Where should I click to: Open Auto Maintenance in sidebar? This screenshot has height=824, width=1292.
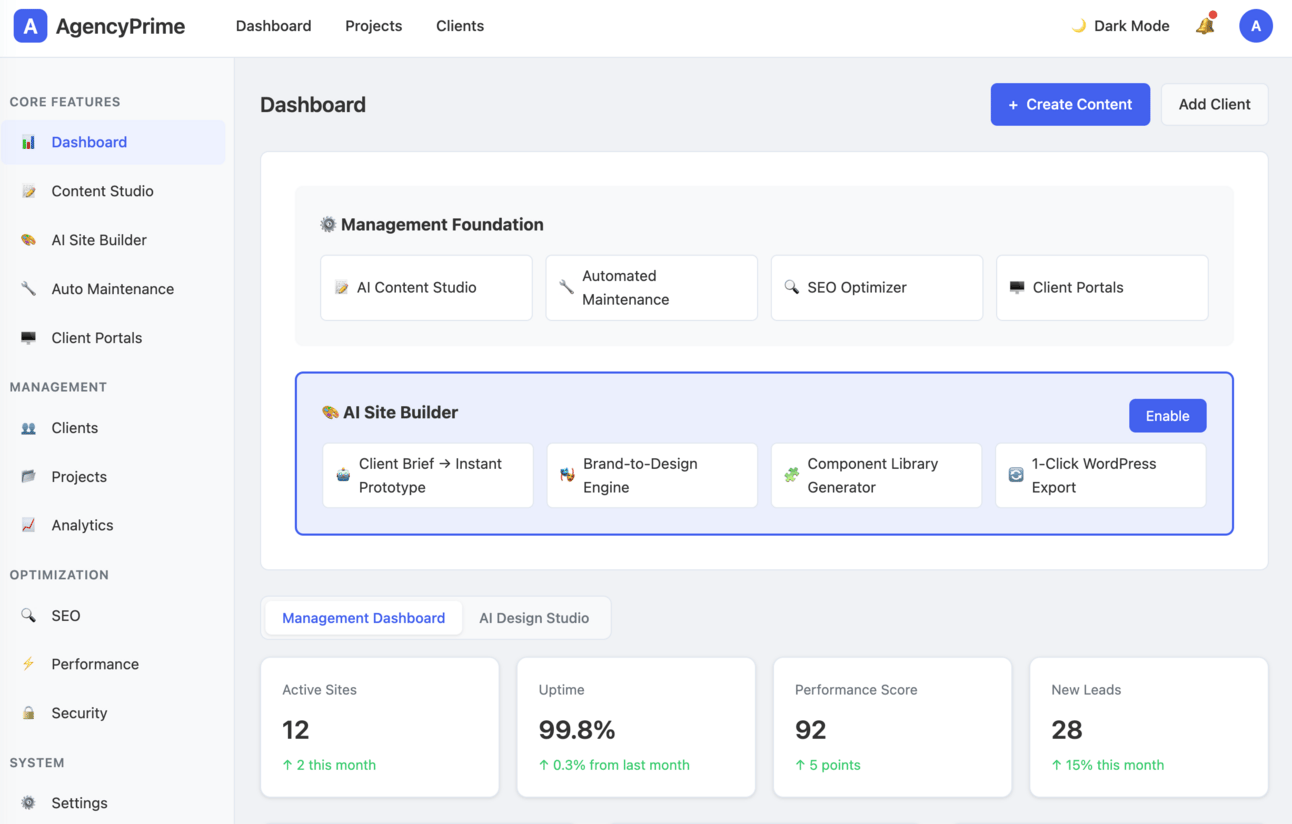coord(112,289)
